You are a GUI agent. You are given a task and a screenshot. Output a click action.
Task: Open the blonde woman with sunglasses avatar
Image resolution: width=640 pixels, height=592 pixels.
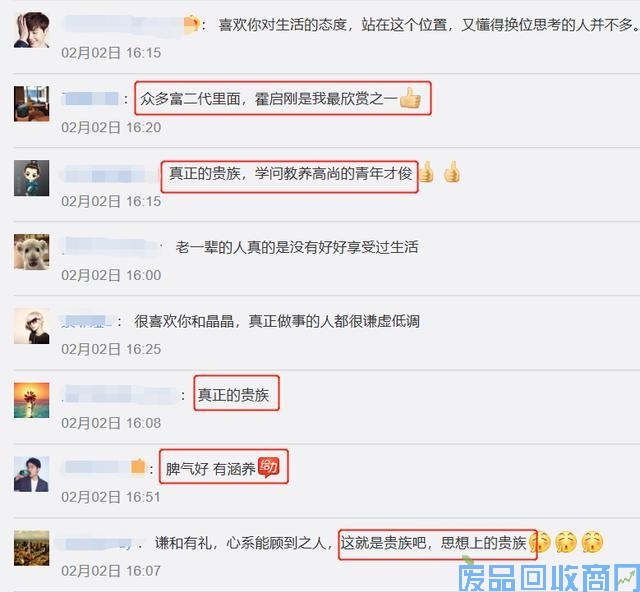pyautogui.click(x=31, y=326)
